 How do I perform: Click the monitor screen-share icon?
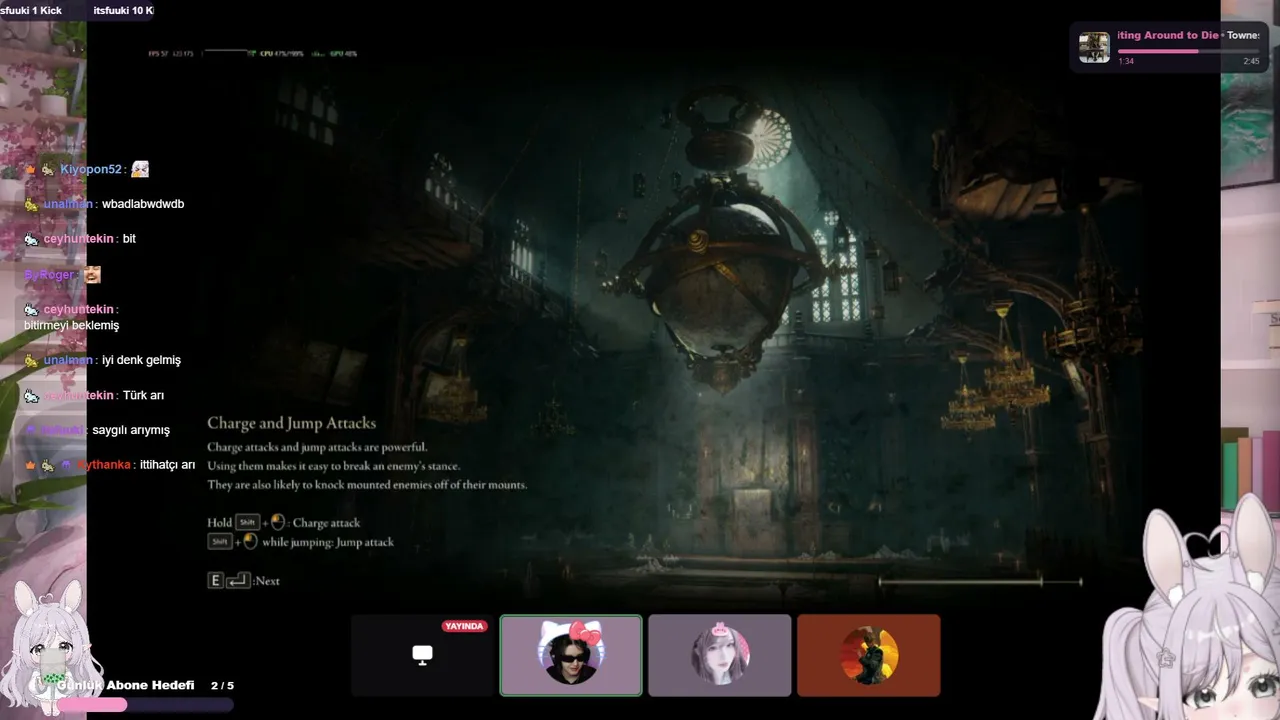pos(422,655)
